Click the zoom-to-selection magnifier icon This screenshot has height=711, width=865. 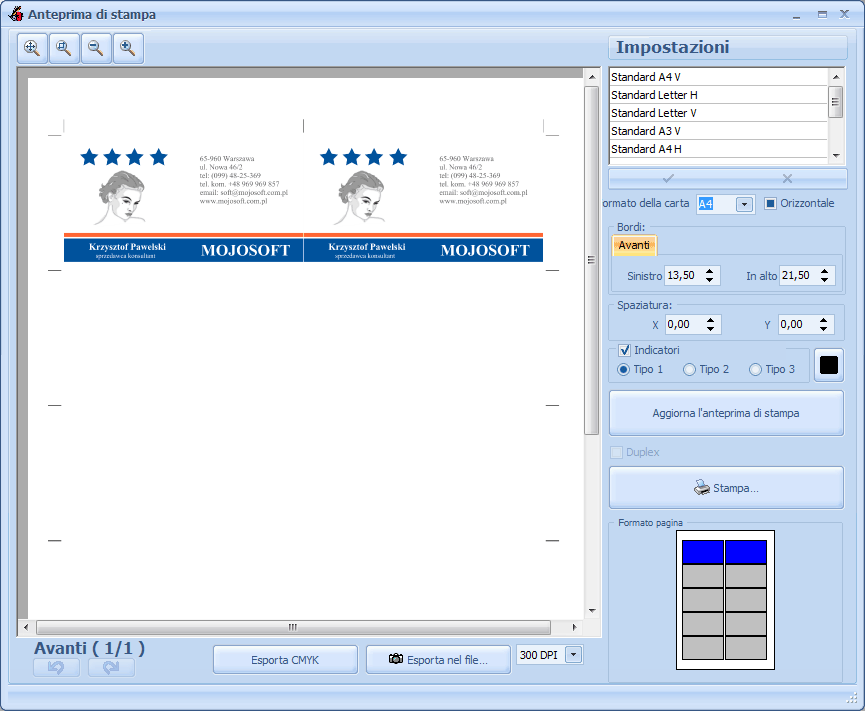click(64, 49)
